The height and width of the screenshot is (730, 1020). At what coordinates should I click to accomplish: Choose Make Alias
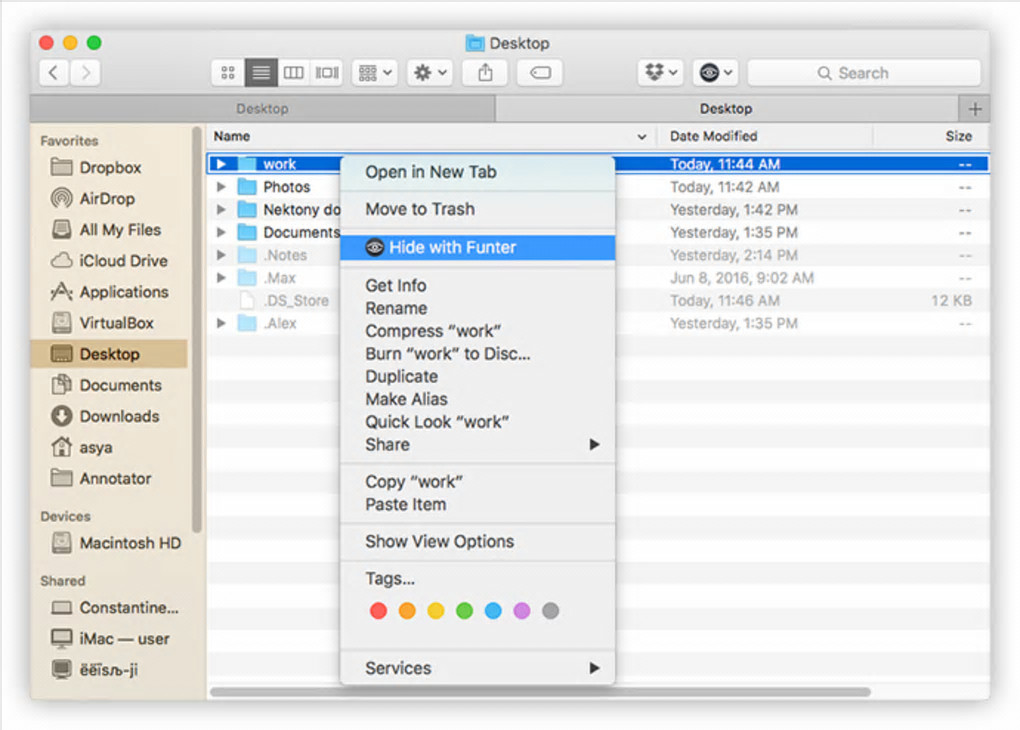477,399
